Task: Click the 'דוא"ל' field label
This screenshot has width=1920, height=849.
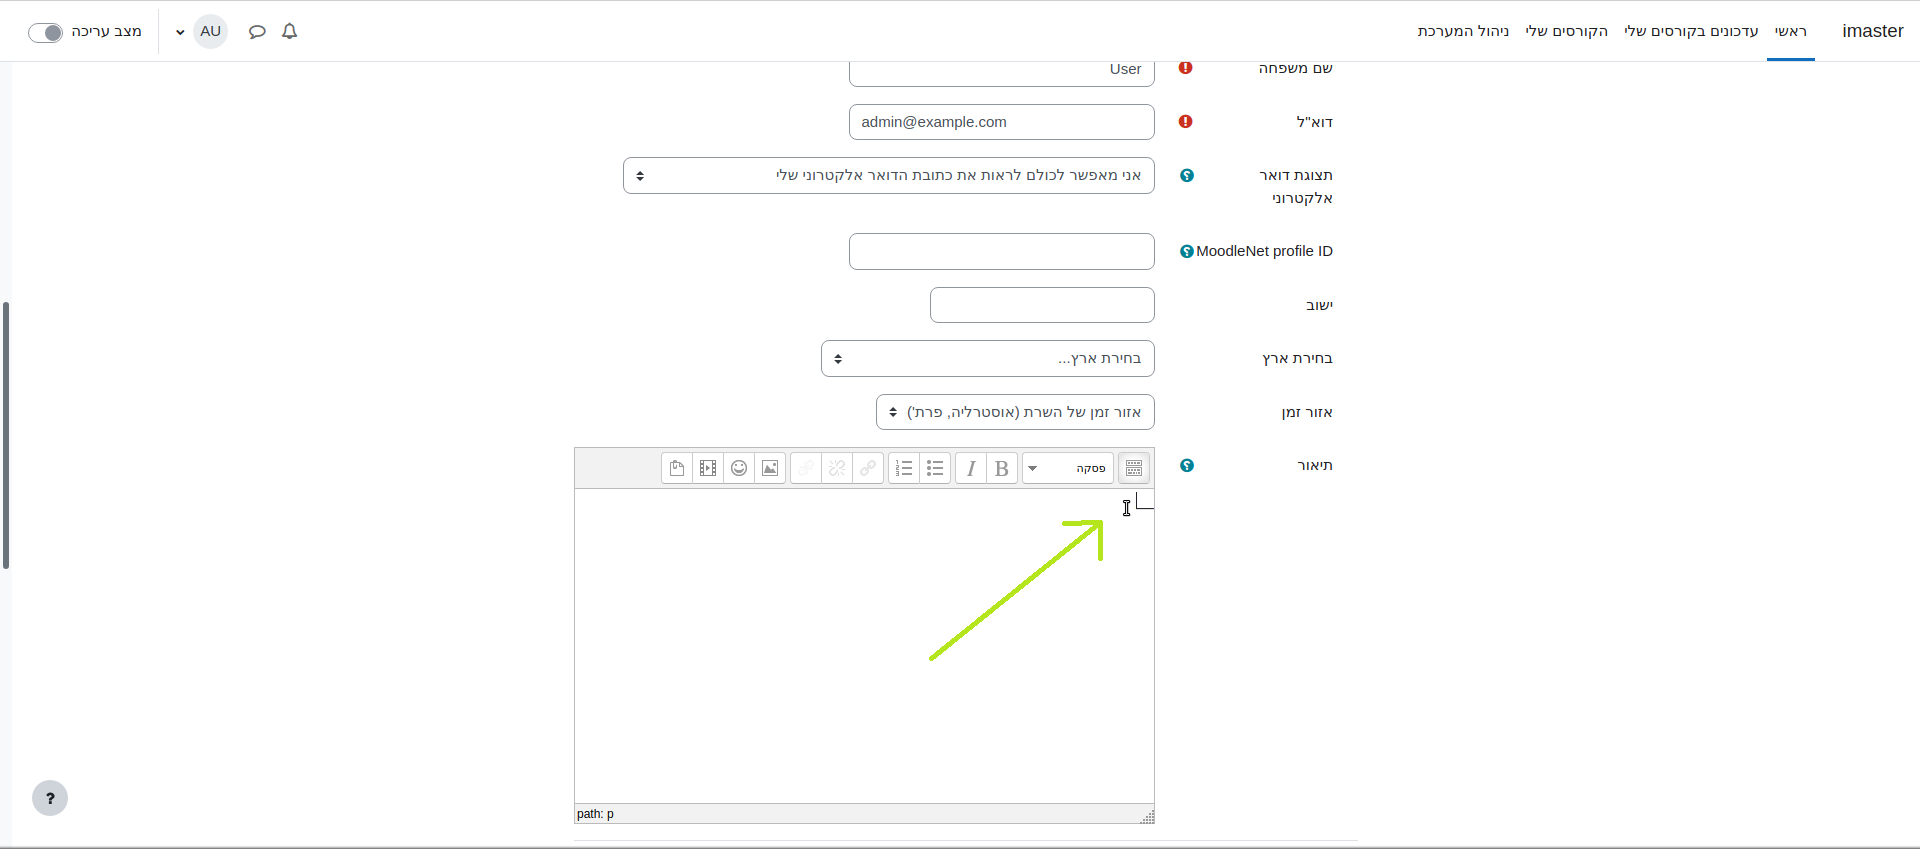Action: 1314,122
